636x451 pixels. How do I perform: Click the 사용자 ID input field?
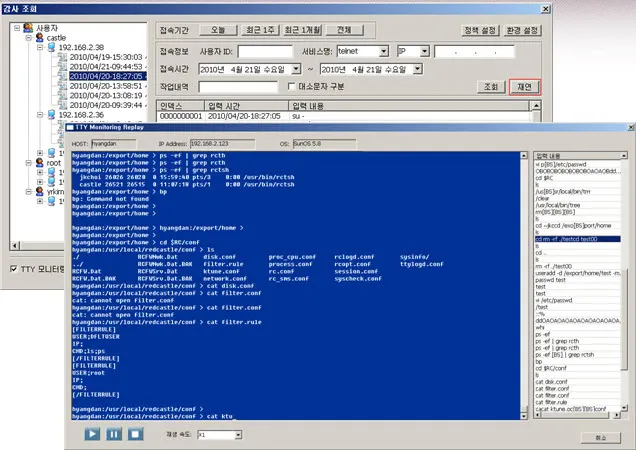(265, 50)
